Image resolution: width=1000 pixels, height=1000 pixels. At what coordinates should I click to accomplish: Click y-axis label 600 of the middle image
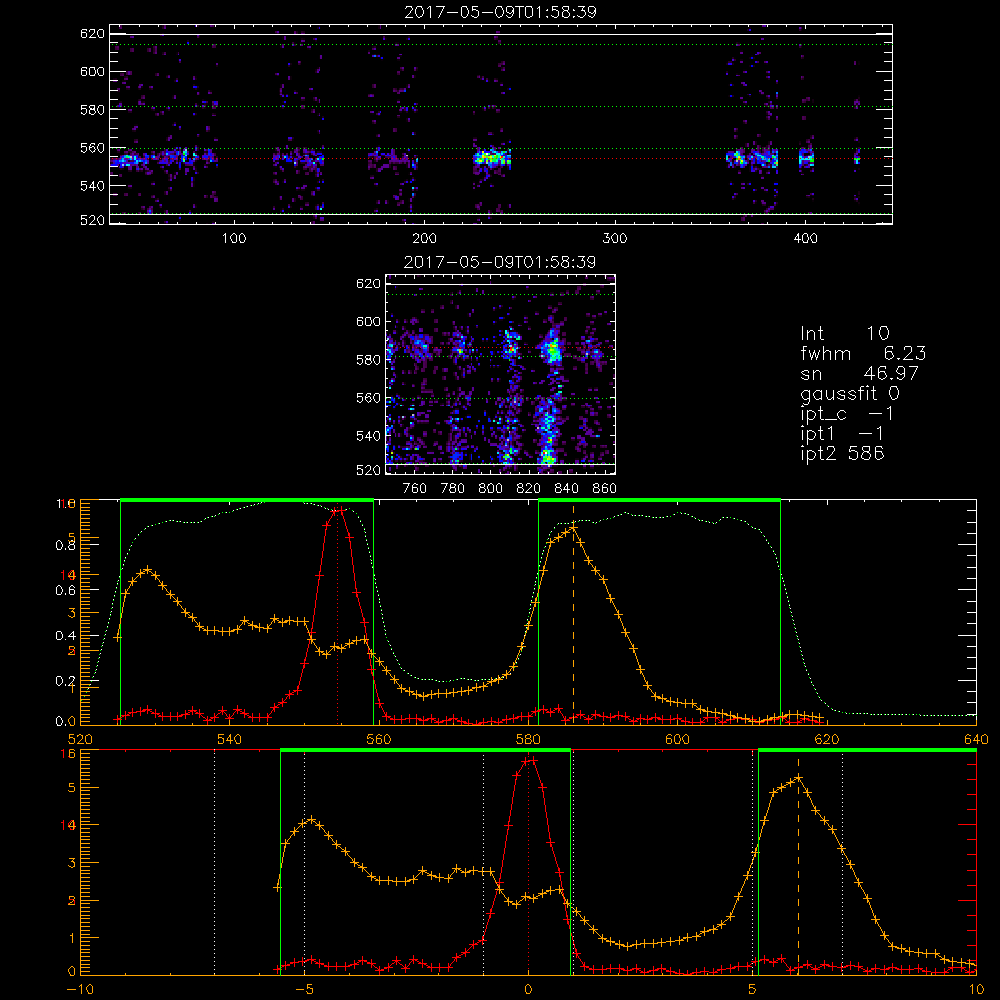pyautogui.click(x=368, y=321)
